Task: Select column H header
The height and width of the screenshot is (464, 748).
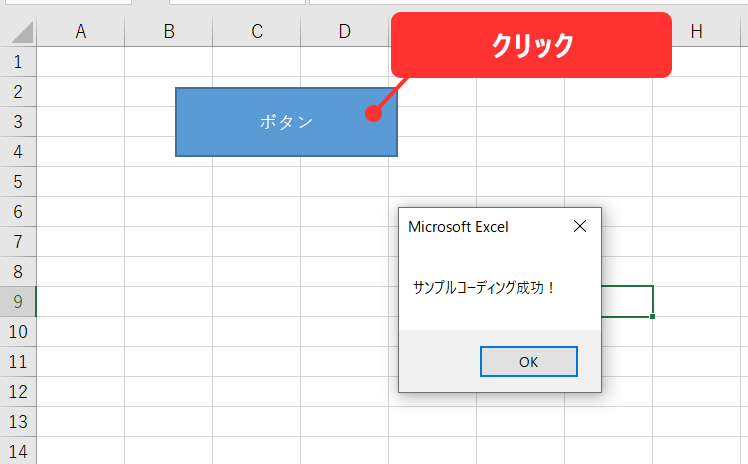Action: [x=696, y=32]
